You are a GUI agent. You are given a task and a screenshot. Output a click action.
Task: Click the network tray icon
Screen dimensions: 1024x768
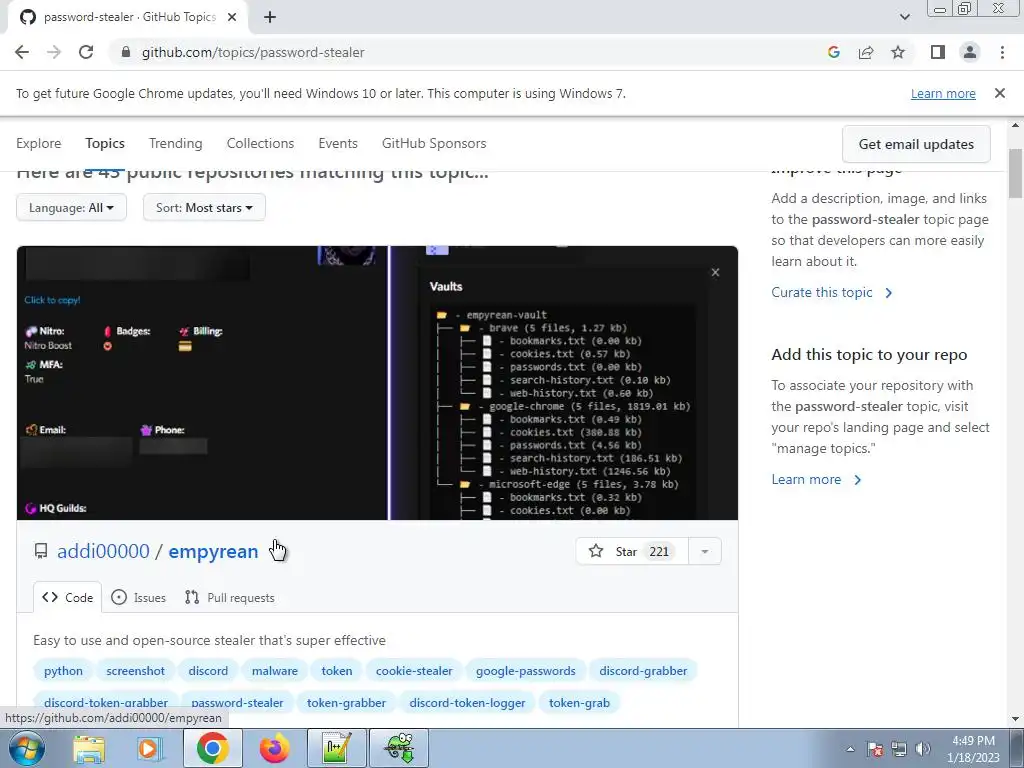(x=899, y=749)
